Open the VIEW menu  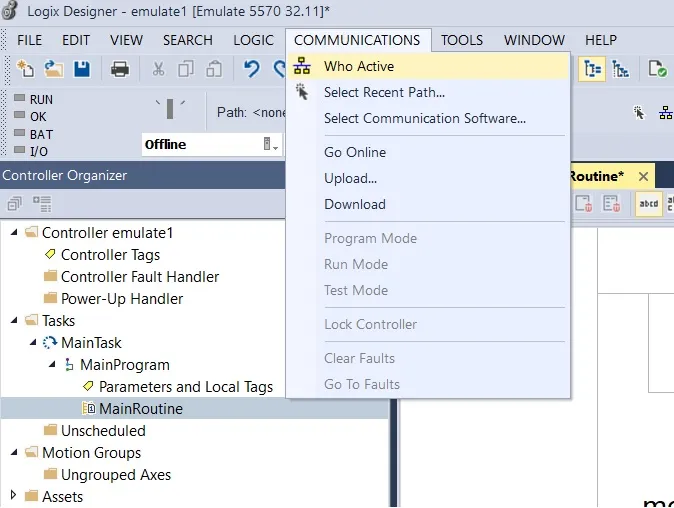point(126,40)
